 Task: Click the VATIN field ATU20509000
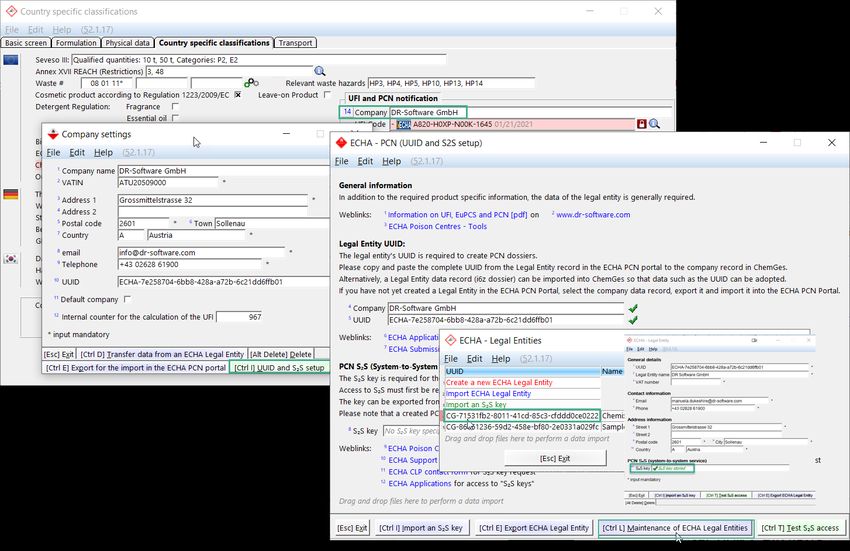pos(168,183)
